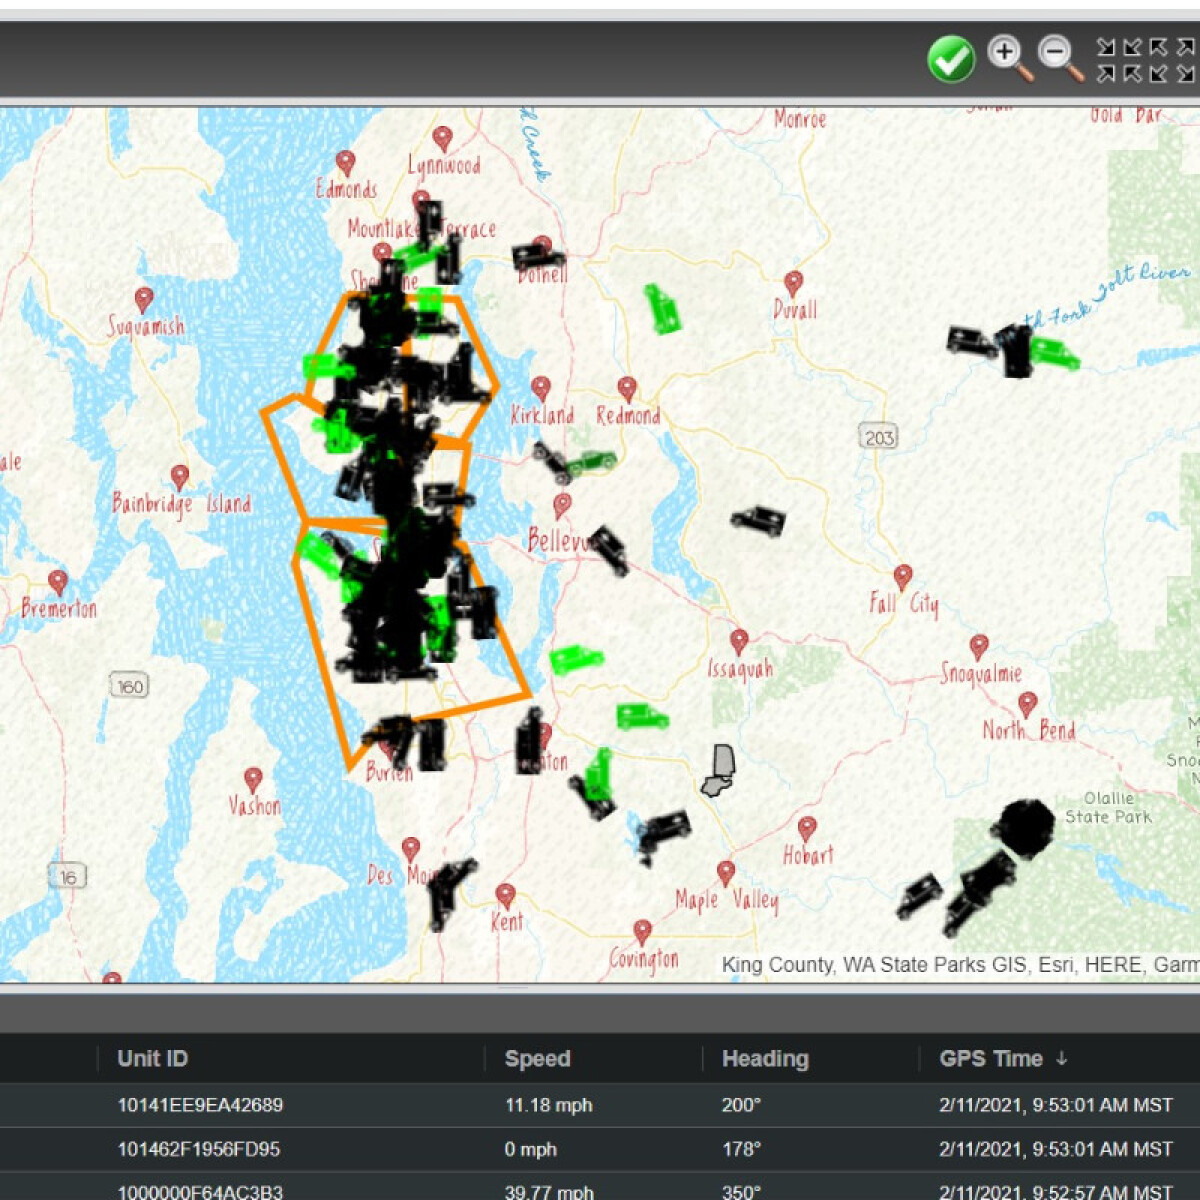Click the Maple Valley map pin
This screenshot has width=1200, height=1200.
726,873
